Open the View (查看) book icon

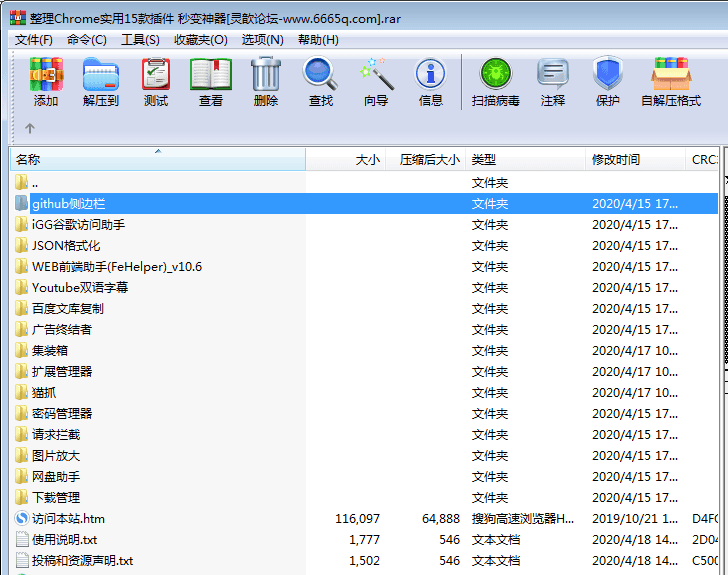[211, 74]
